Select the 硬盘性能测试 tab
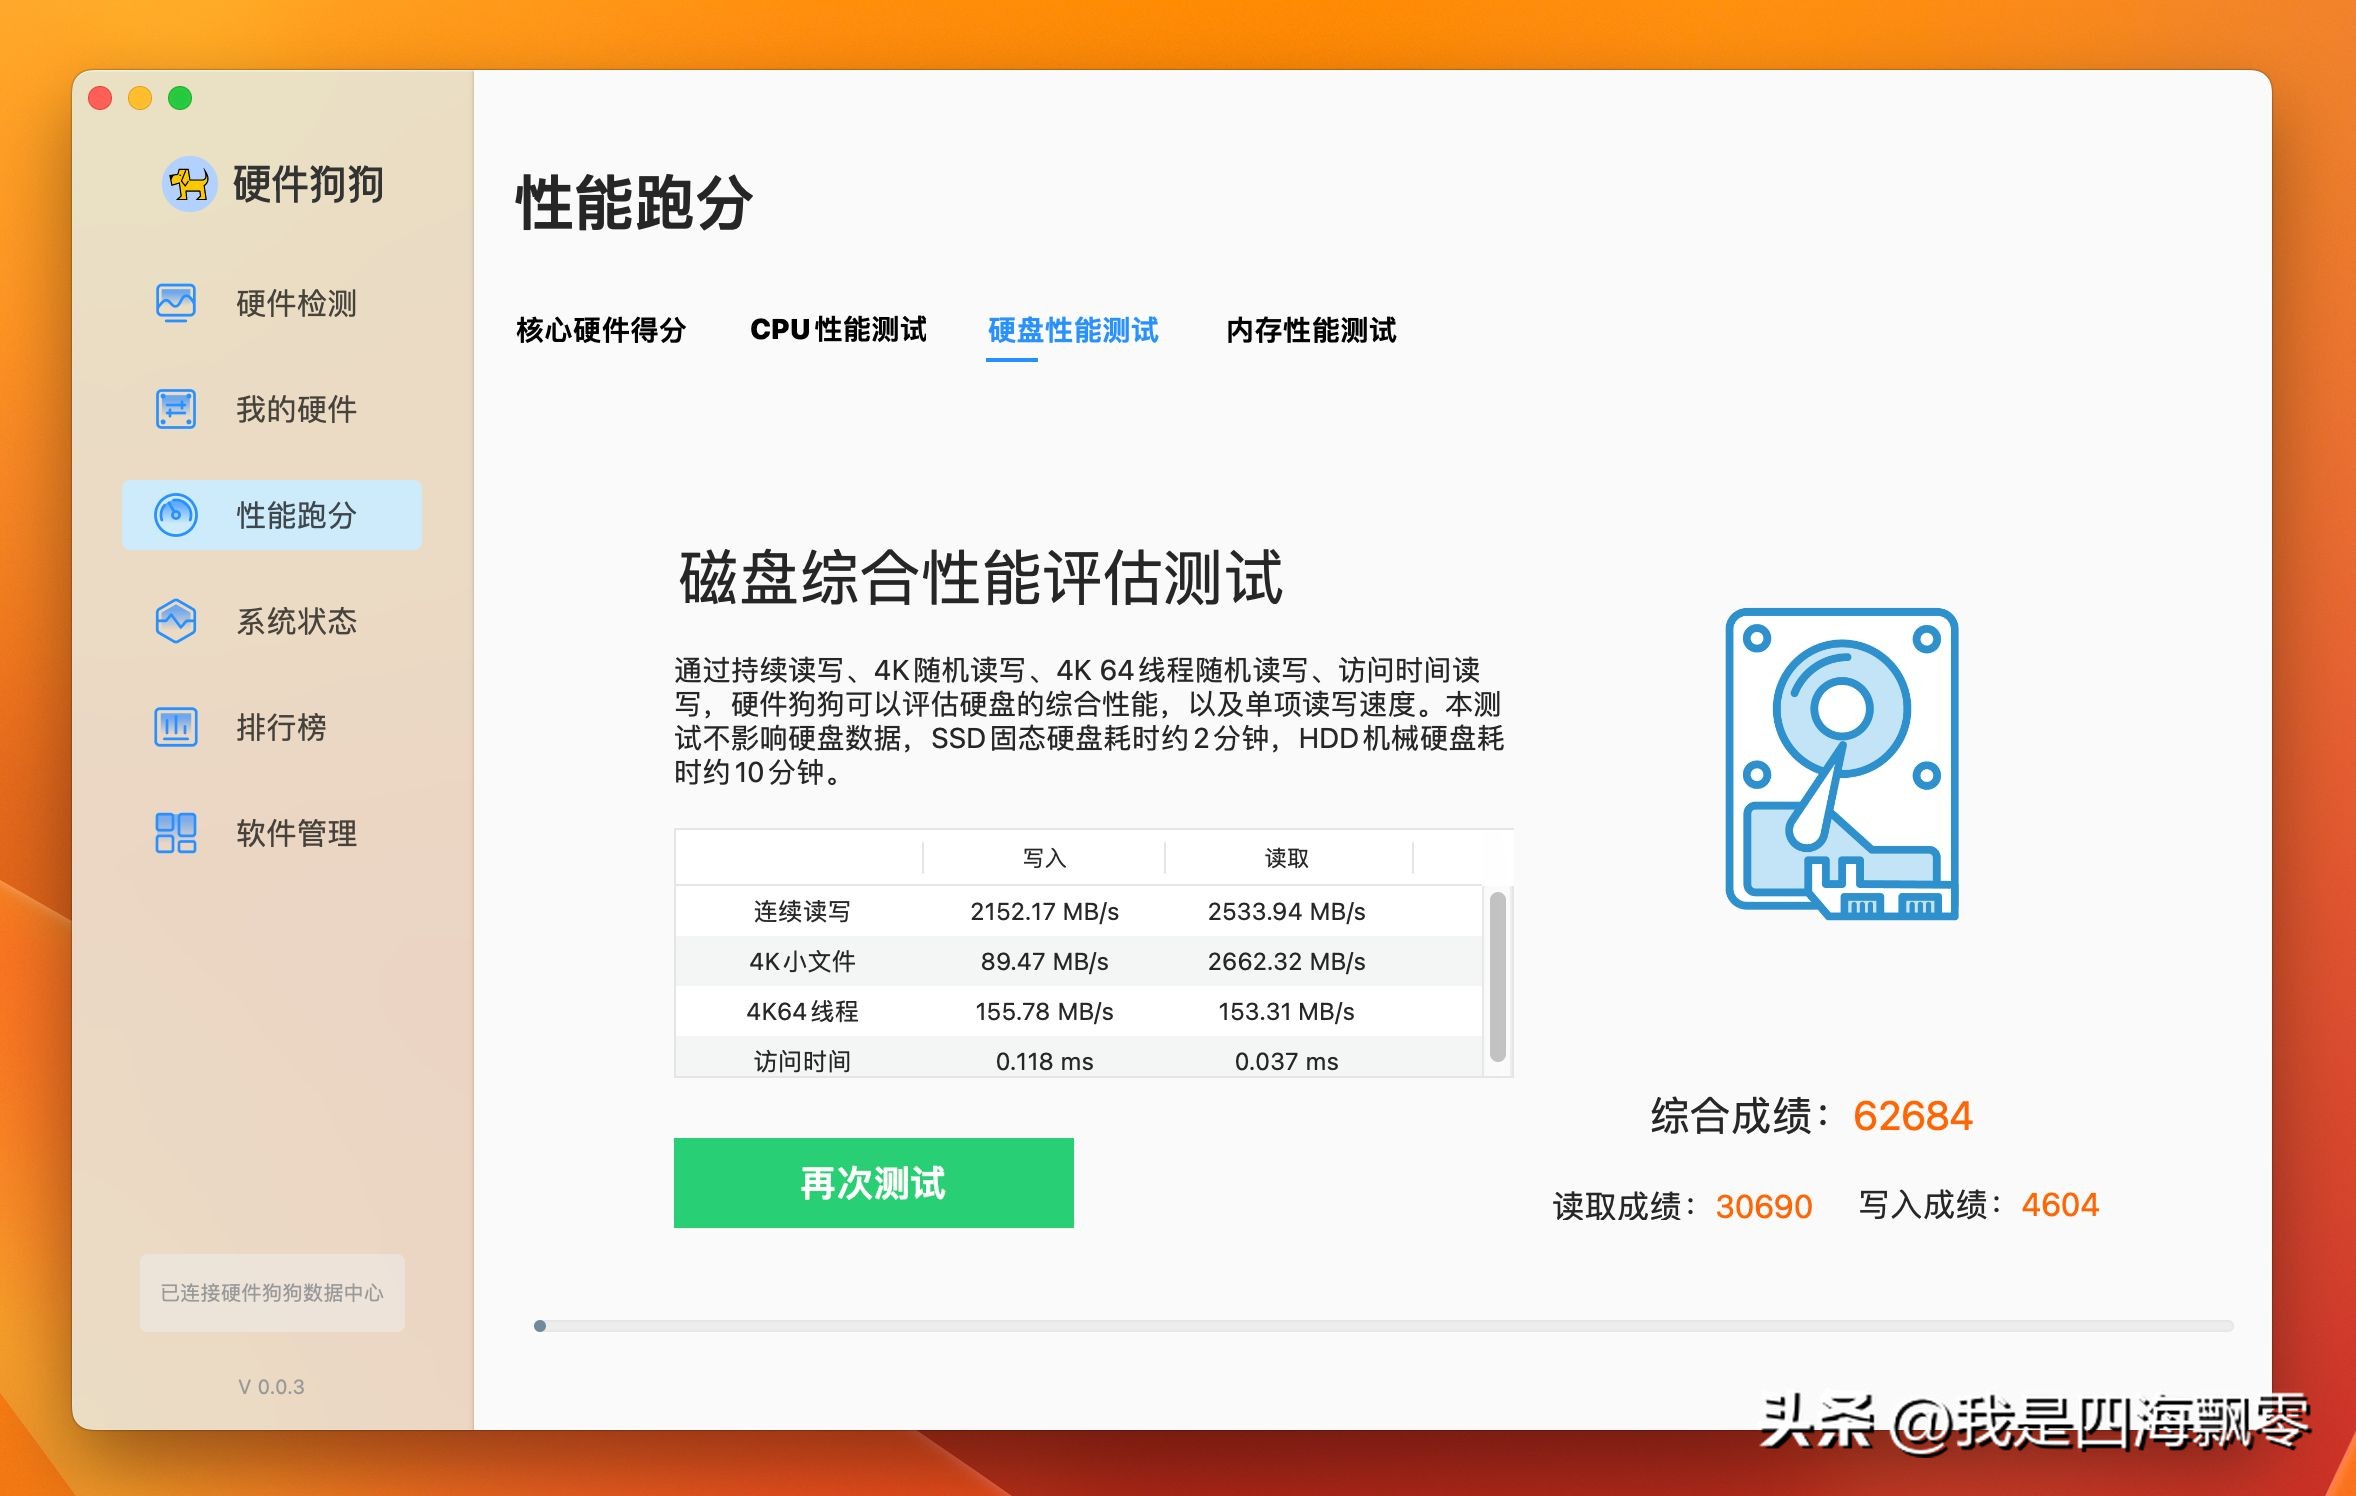 click(1073, 330)
